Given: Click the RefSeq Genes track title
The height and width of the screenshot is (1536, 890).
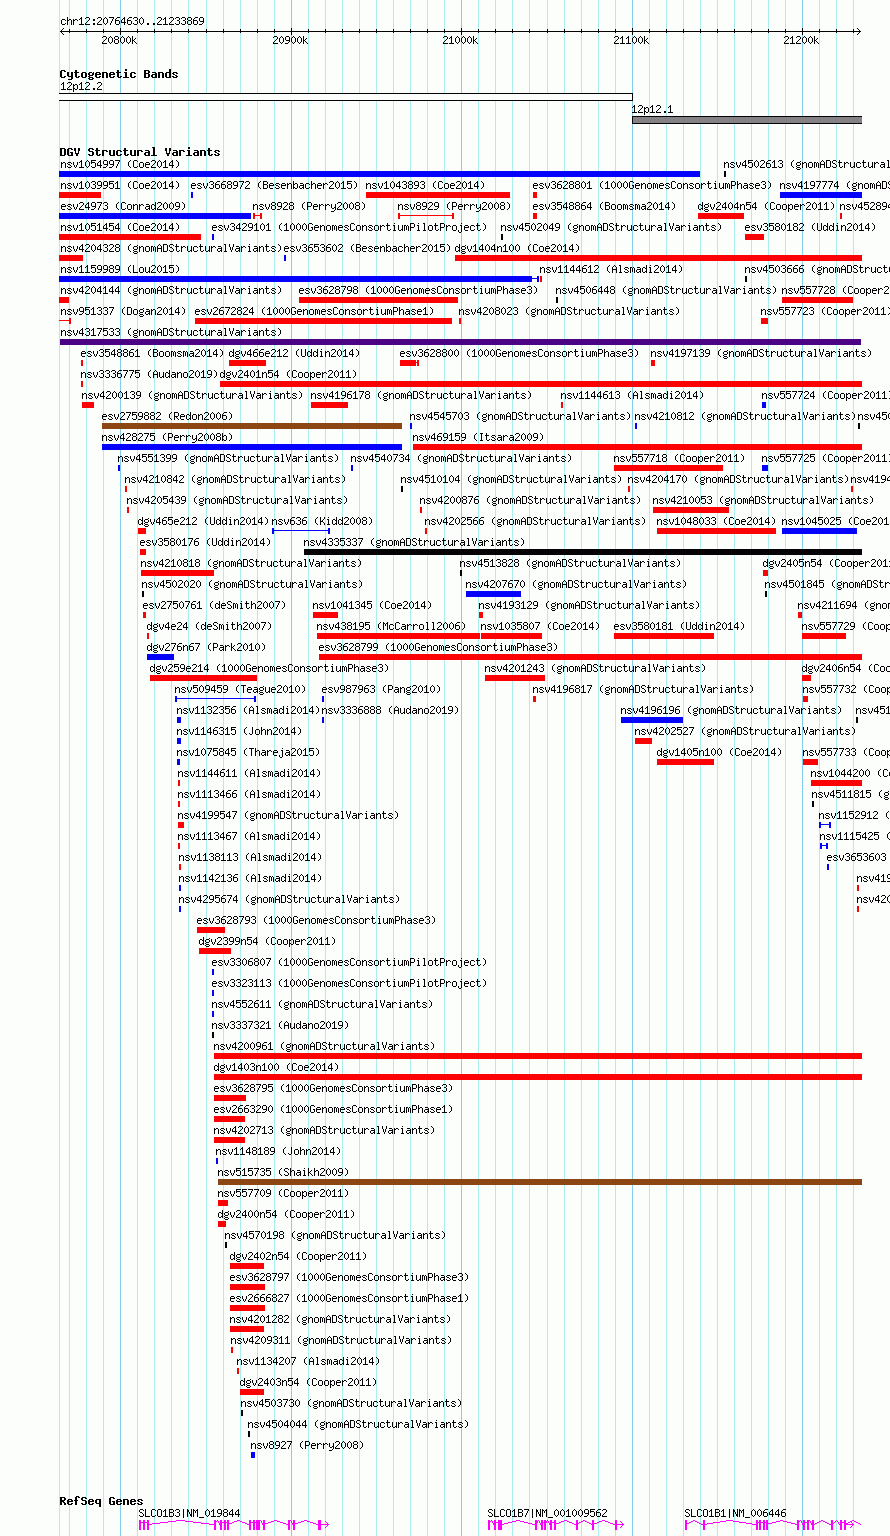Looking at the screenshot, I should click(101, 1501).
